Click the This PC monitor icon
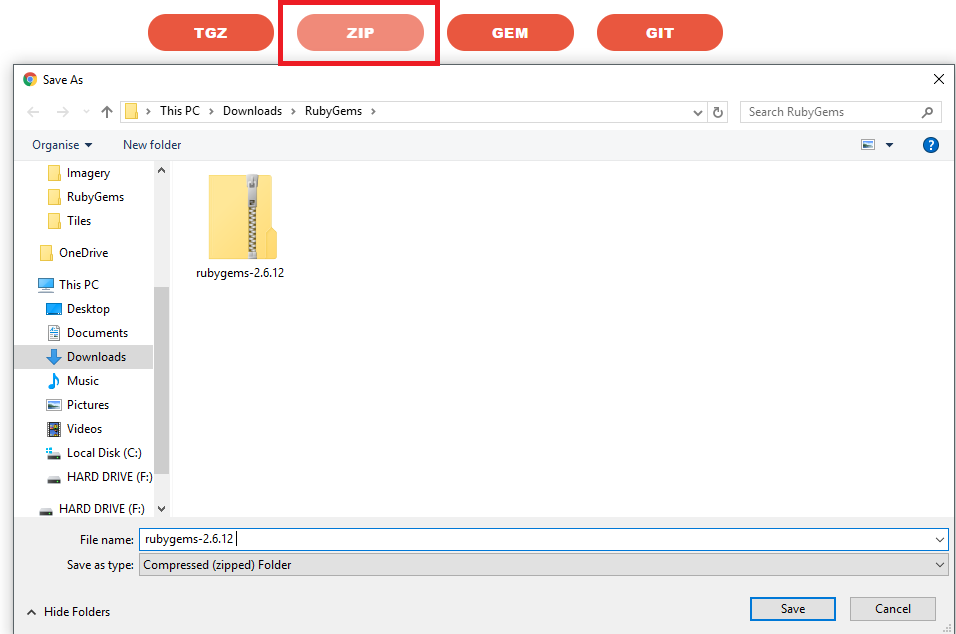 46,285
